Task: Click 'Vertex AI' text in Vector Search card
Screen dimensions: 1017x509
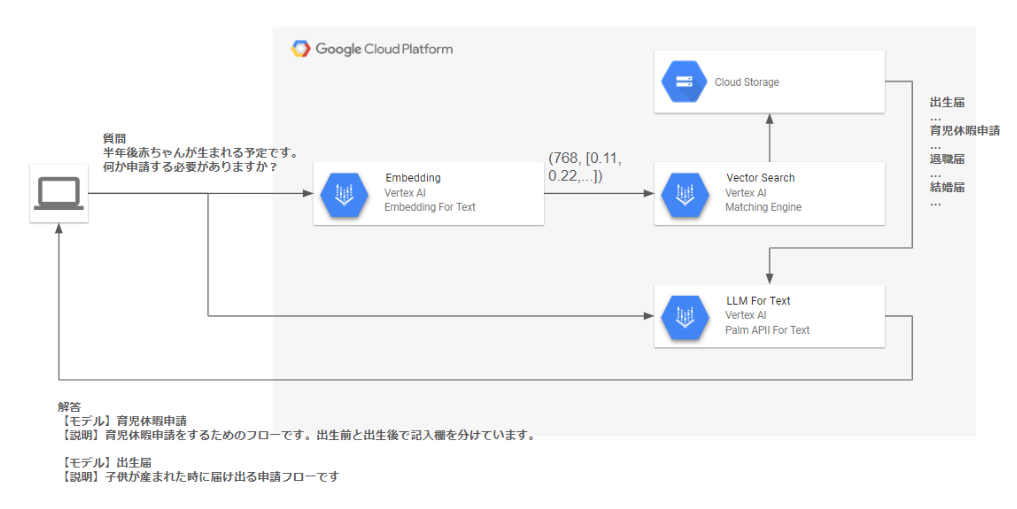Action: 746,193
